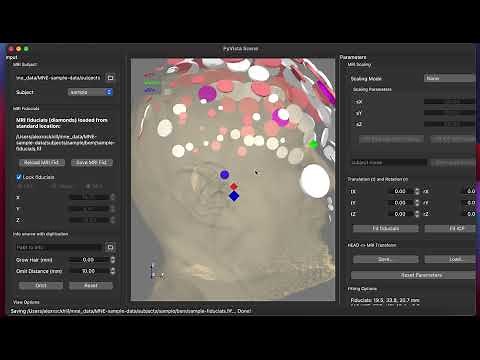Select the red diamond nasion fiducial marker
The height and width of the screenshot is (360, 480).
click(234, 186)
